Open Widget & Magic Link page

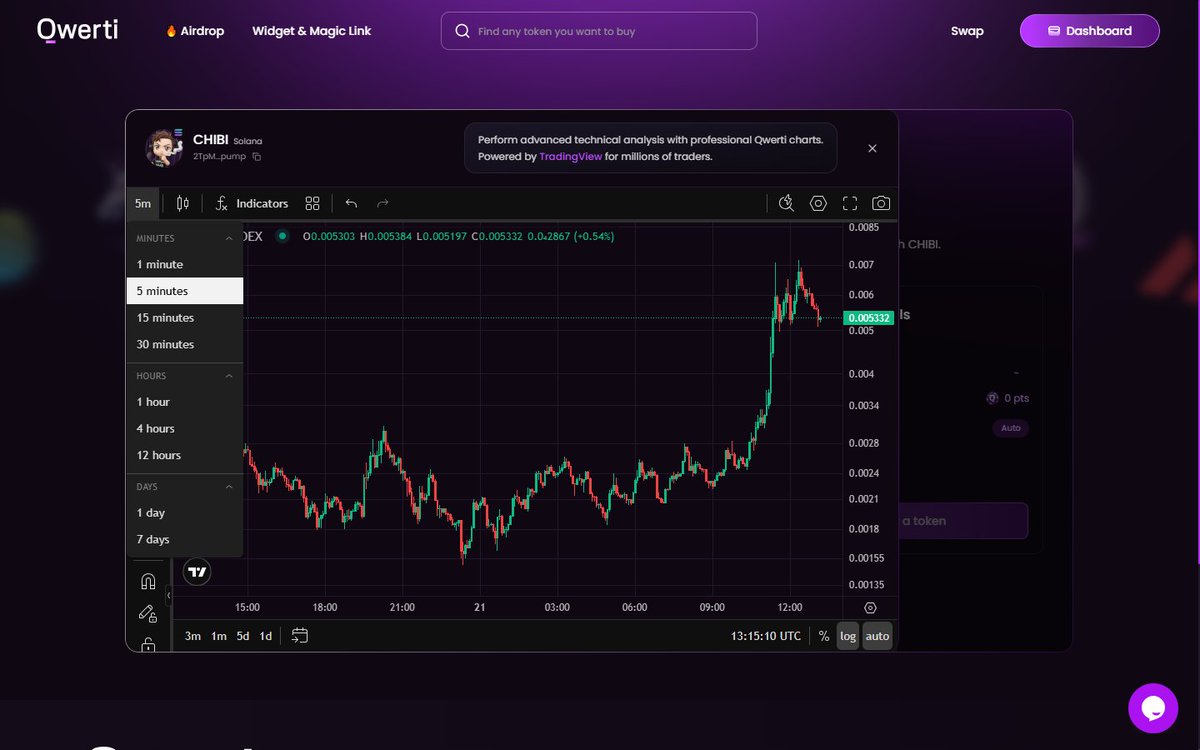[311, 31]
